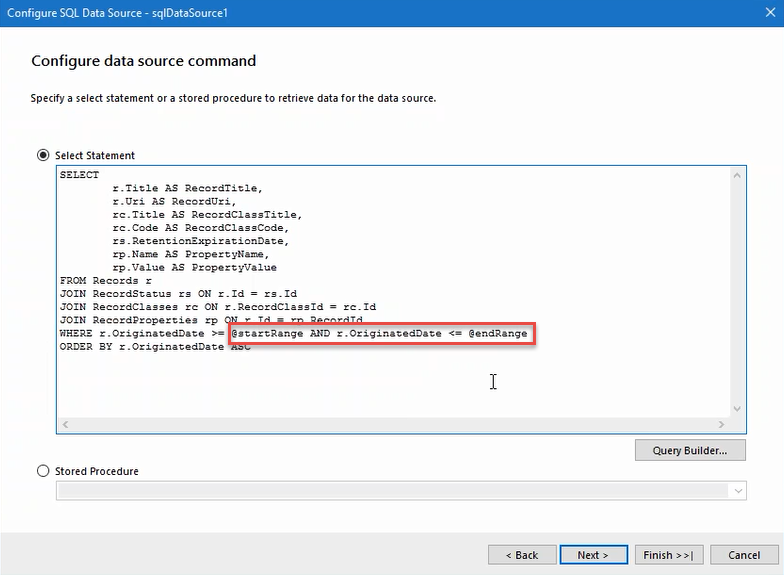The height and width of the screenshot is (575, 784).
Task: Place cursor on @endRange parameter
Action: click(497, 333)
